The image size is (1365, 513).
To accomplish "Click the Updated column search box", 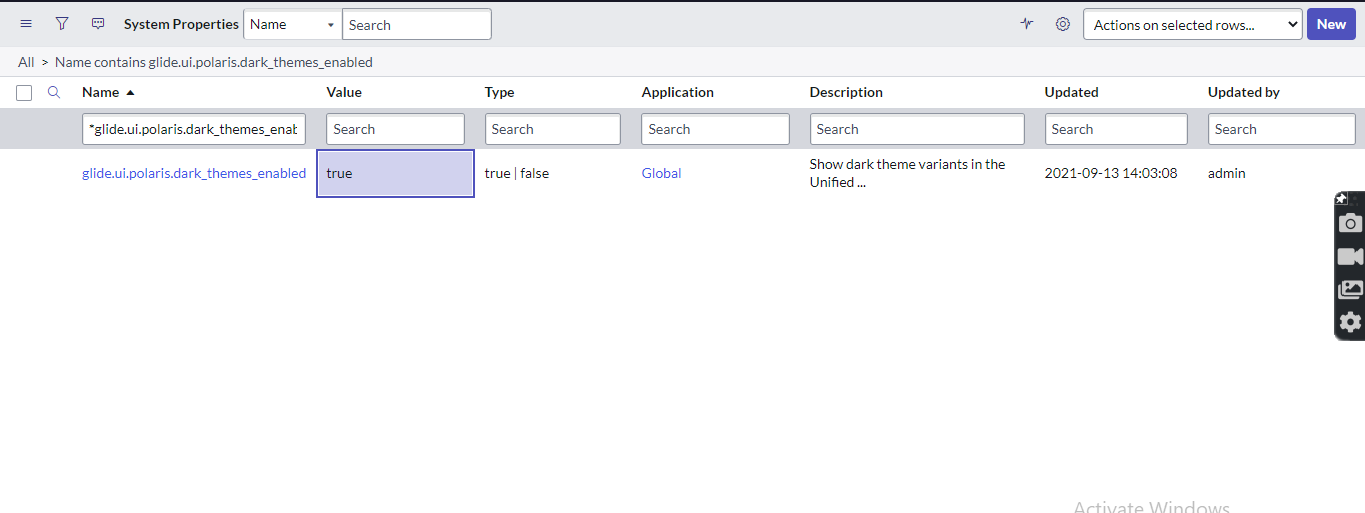I will pyautogui.click(x=1116, y=129).
